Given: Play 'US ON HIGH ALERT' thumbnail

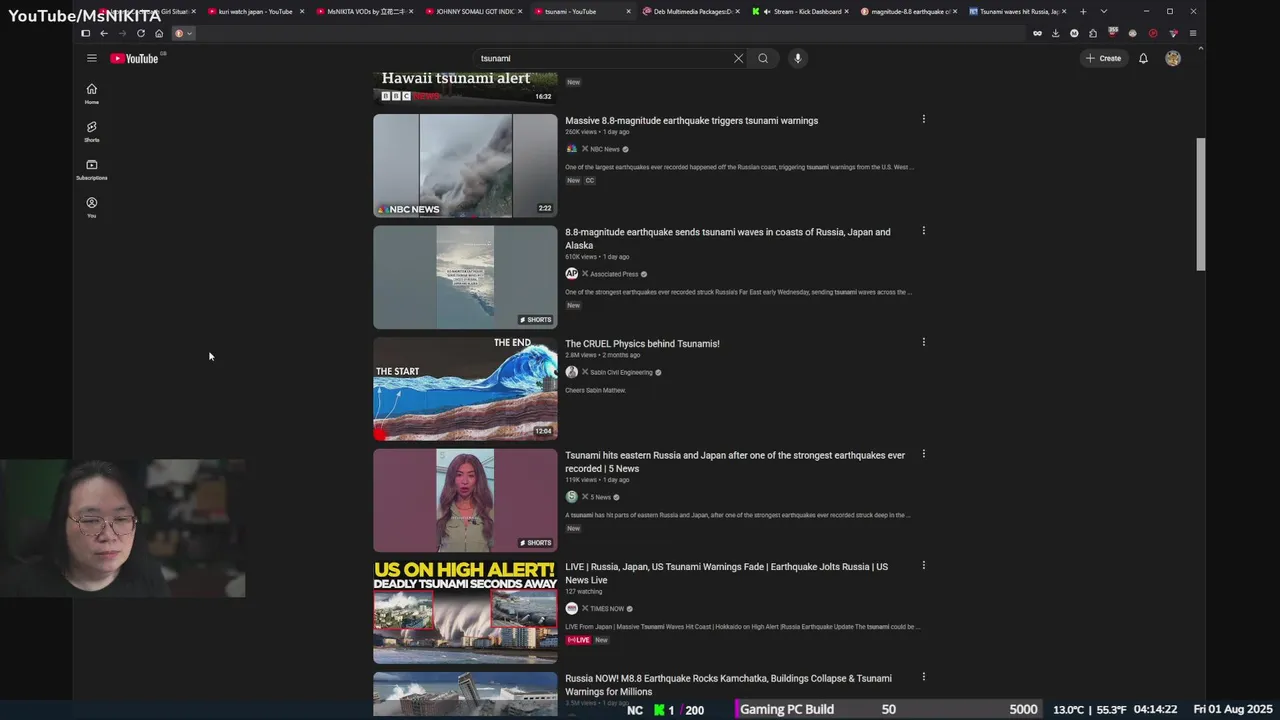Looking at the screenshot, I should coord(465,611).
